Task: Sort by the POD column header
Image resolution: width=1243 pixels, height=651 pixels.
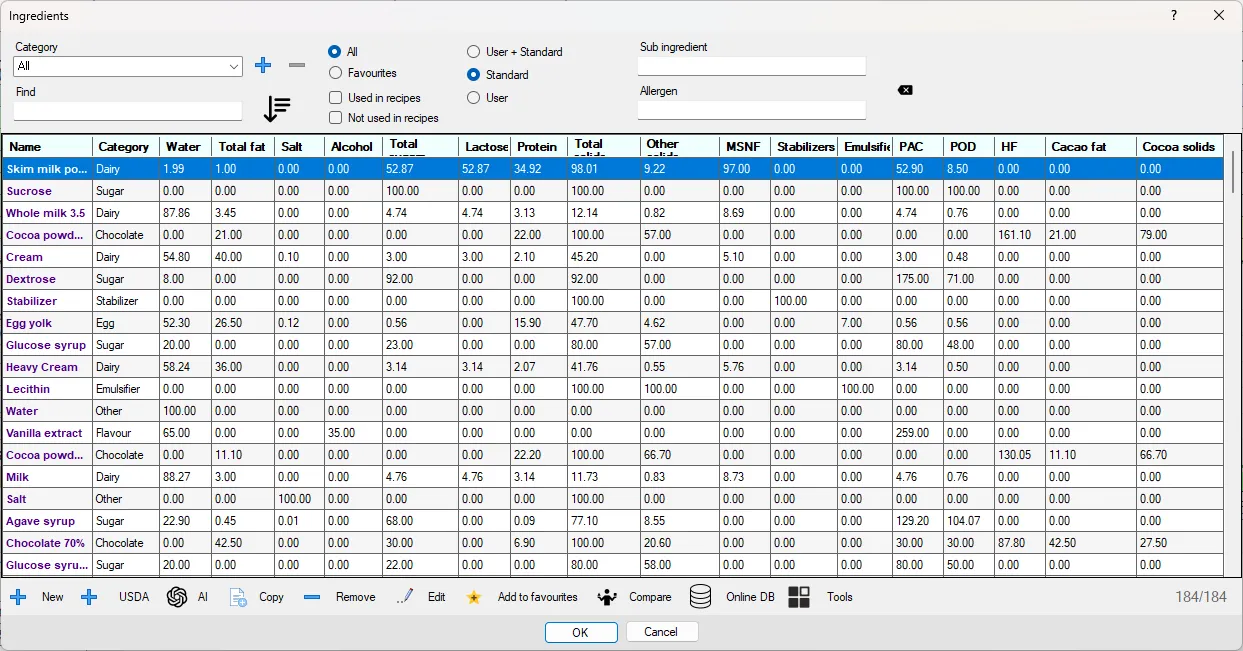Action: click(x=969, y=147)
